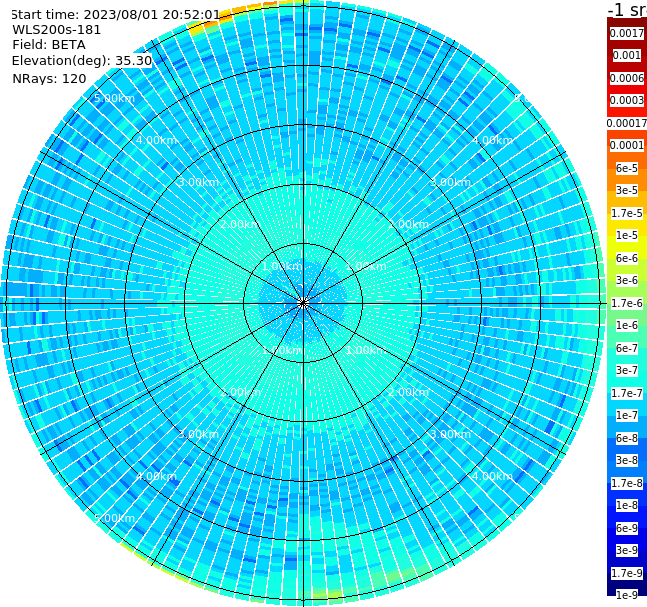Select the 1e-5 colorbar label
Image resolution: width=647 pixels, height=607 pixels.
coord(627,235)
